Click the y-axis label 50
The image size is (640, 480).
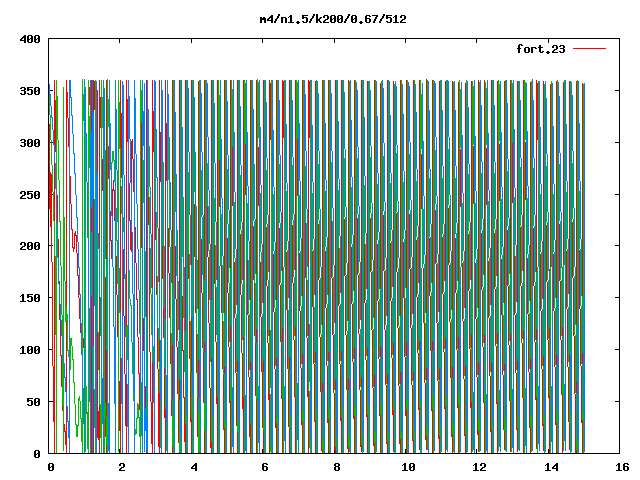33,402
